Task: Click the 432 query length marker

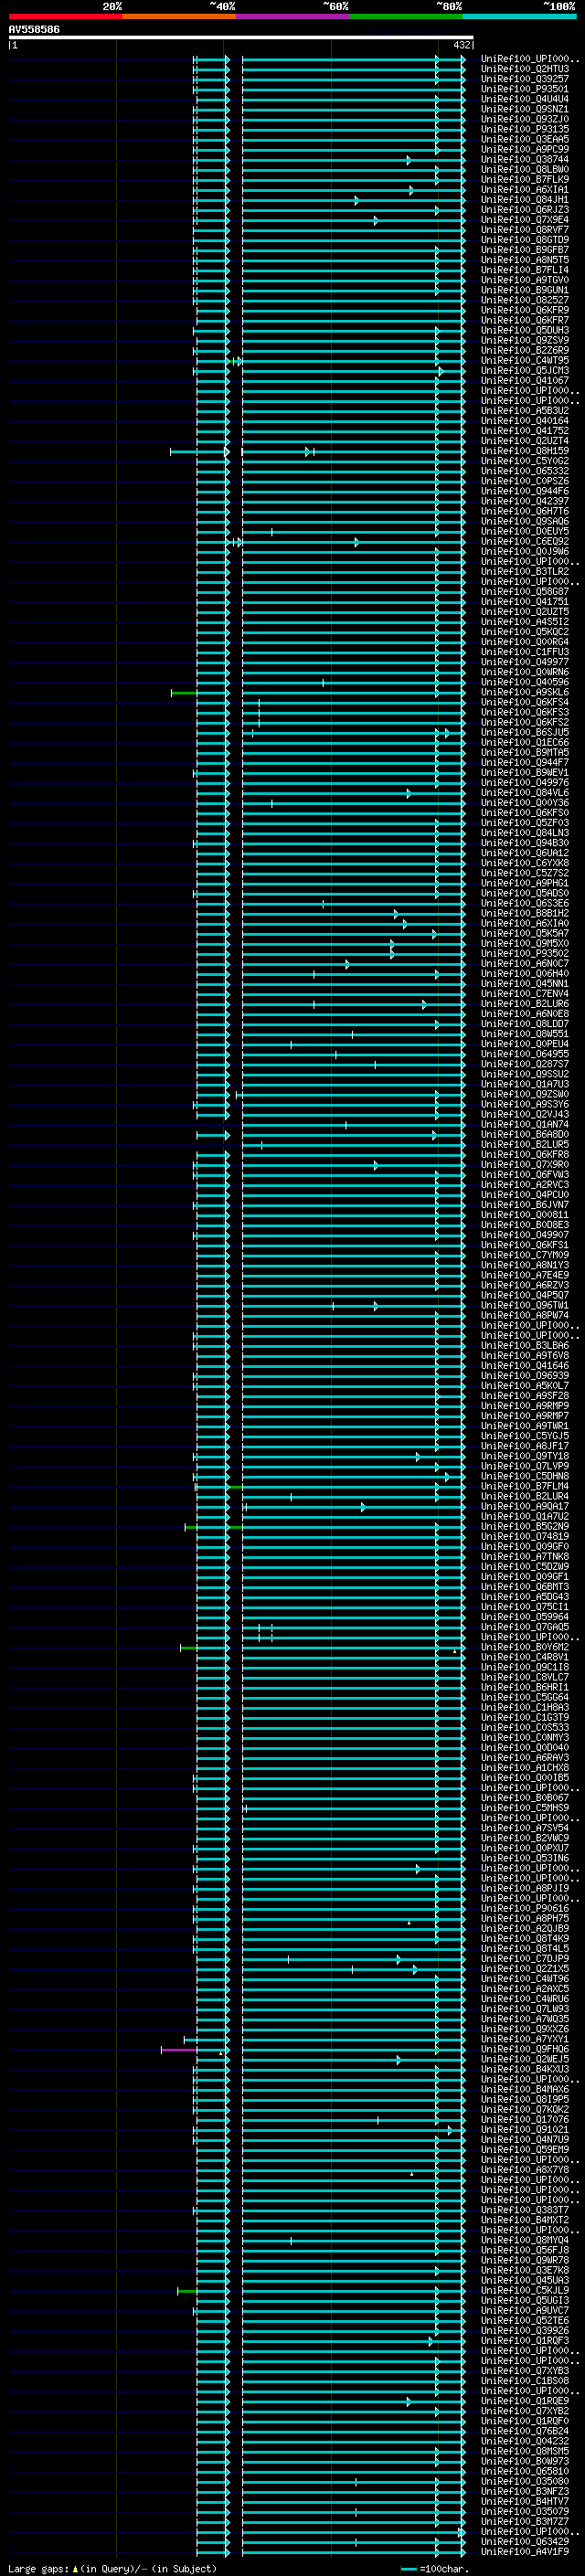Action: (461, 45)
